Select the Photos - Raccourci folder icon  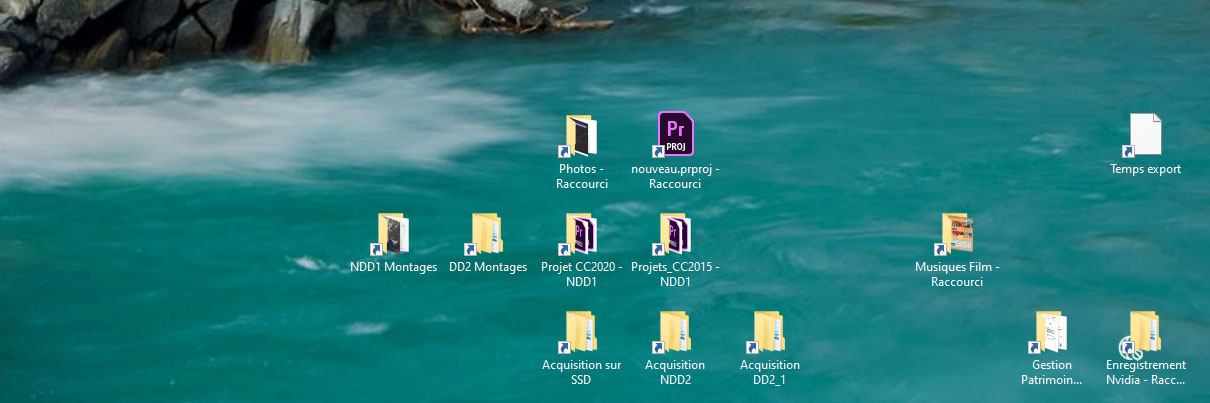581,135
